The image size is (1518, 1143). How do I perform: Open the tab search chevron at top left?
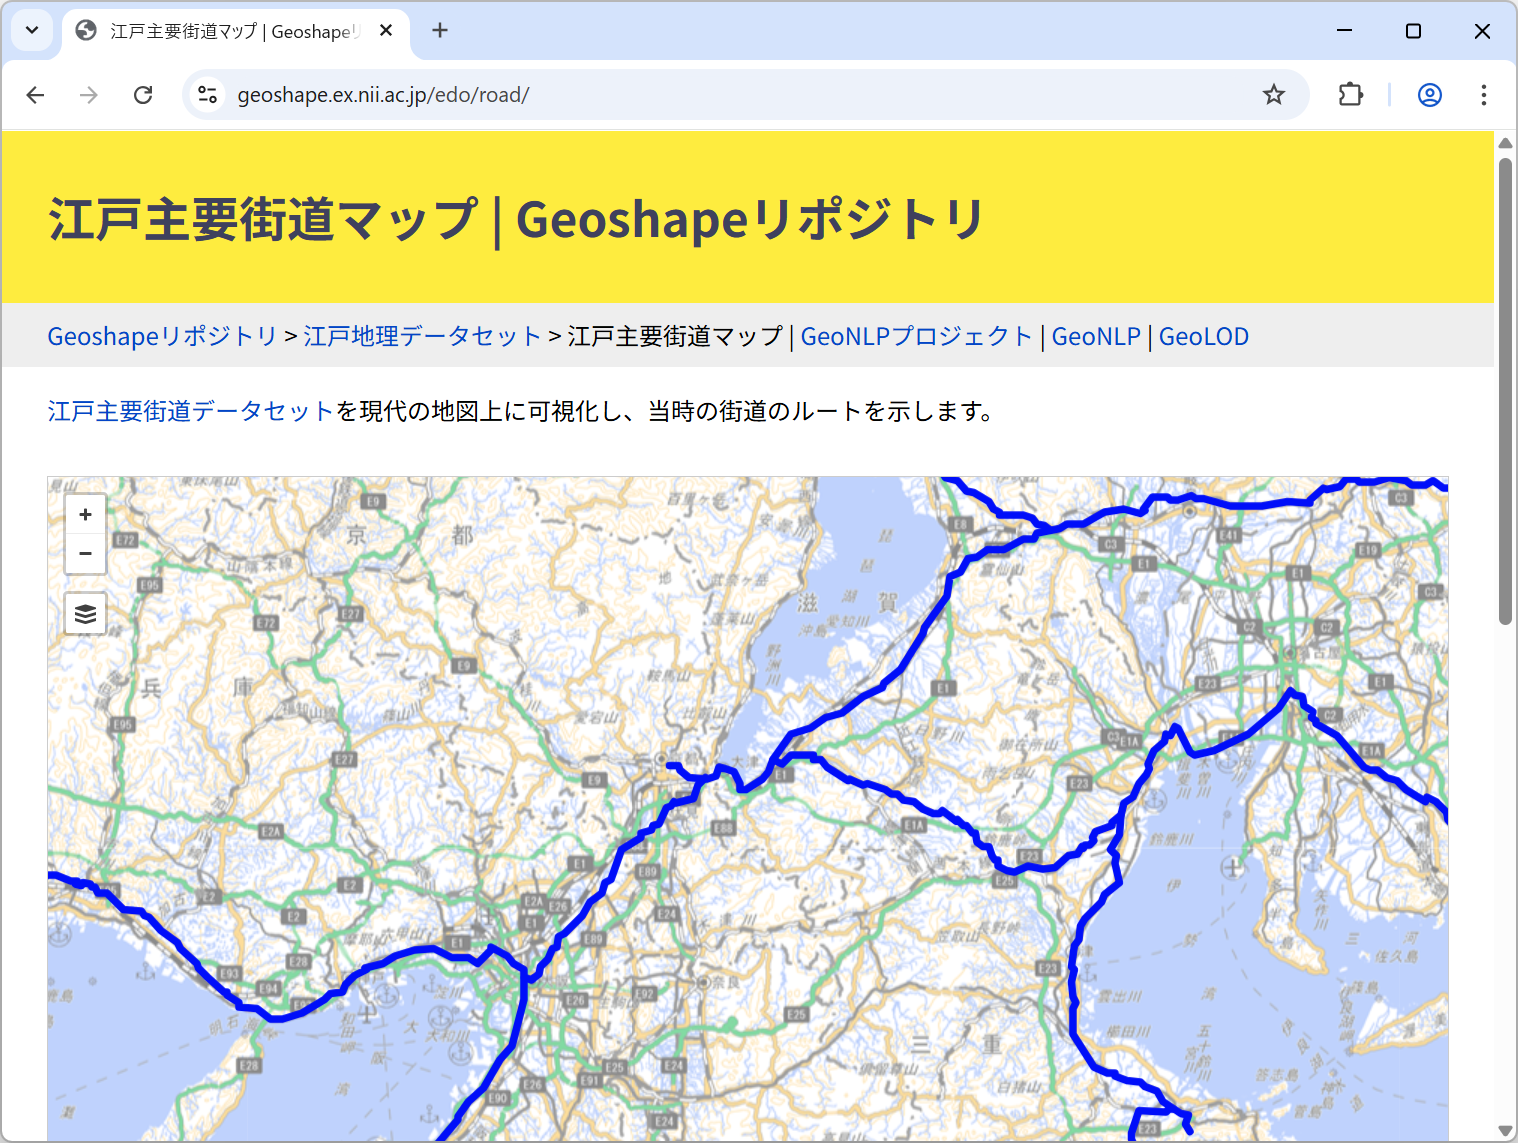click(31, 30)
